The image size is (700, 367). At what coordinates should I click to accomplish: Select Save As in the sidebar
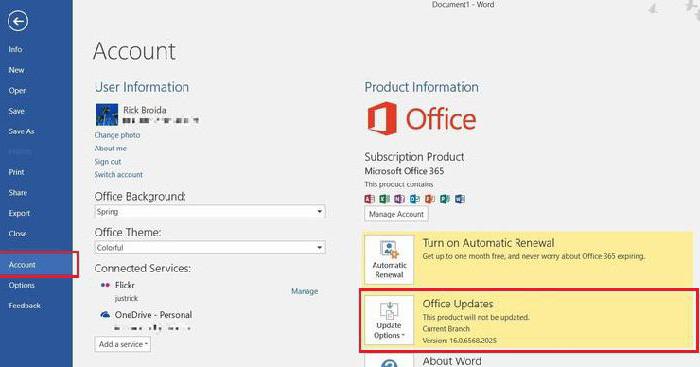pyautogui.click(x=21, y=131)
